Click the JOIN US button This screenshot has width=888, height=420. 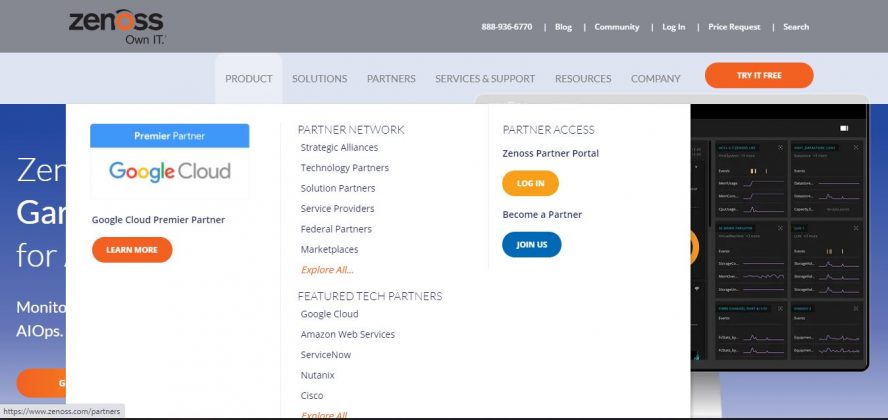point(531,245)
